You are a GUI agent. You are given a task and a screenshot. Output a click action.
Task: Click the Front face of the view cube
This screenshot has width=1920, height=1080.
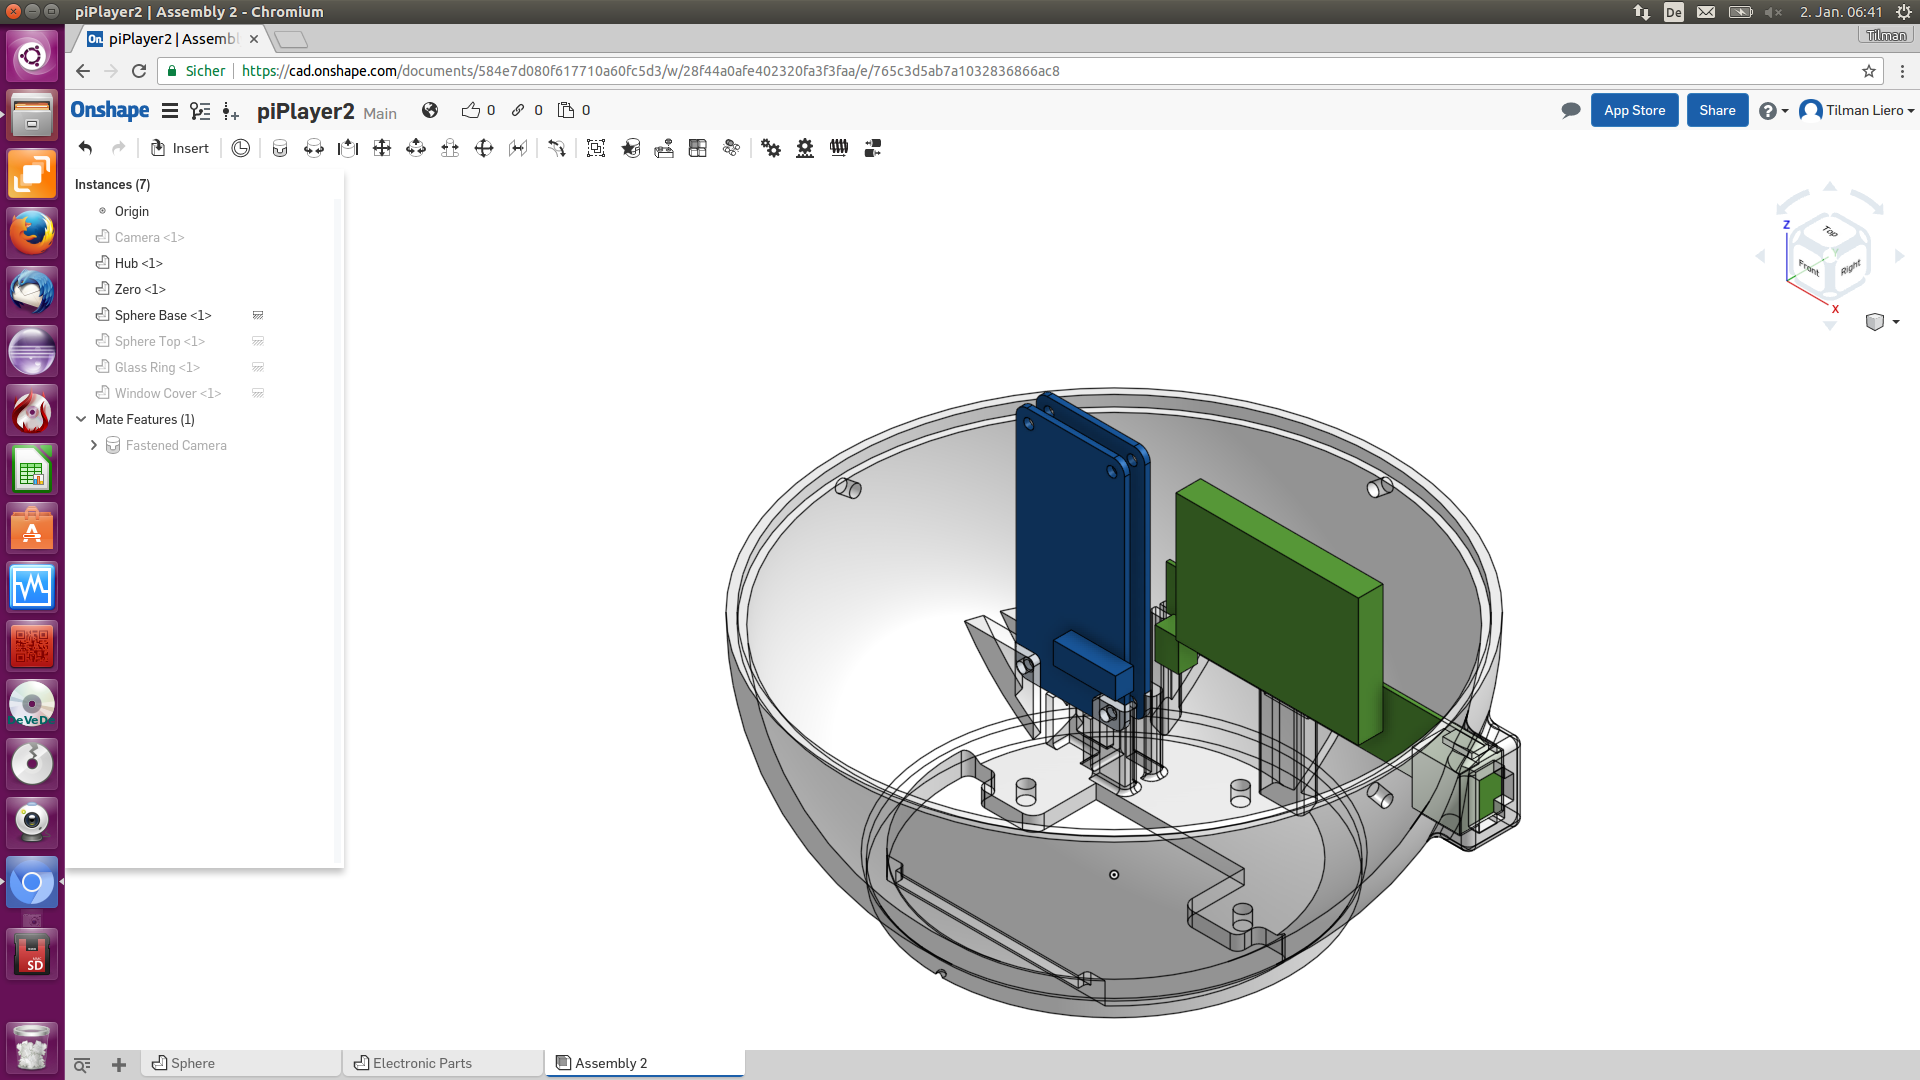pyautogui.click(x=1809, y=268)
